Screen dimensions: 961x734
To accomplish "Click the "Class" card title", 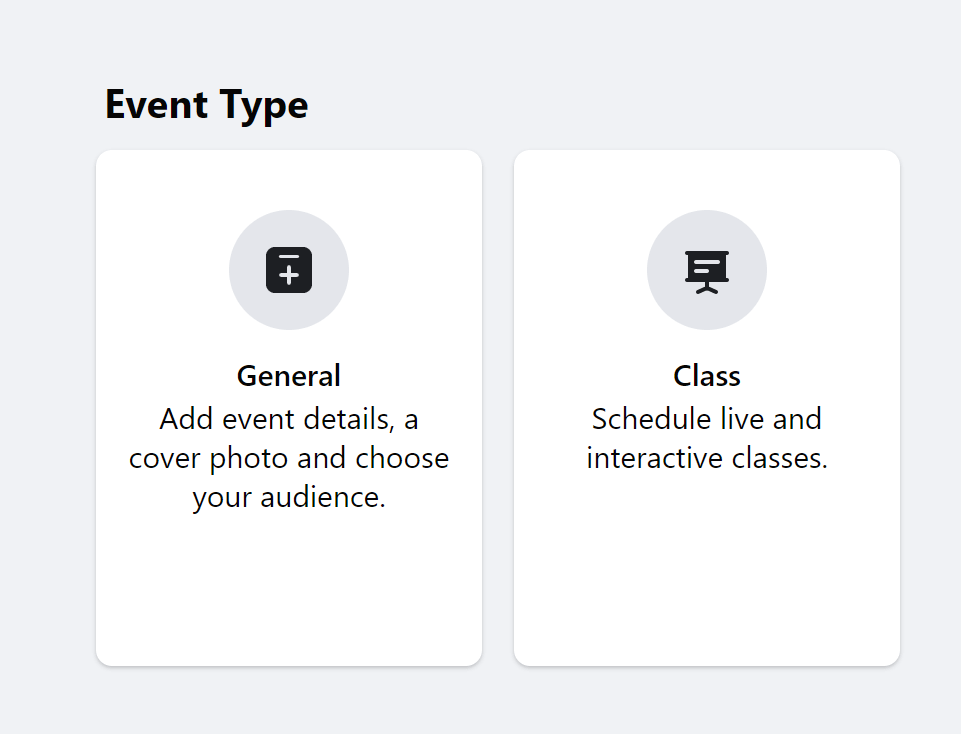I will click(707, 376).
